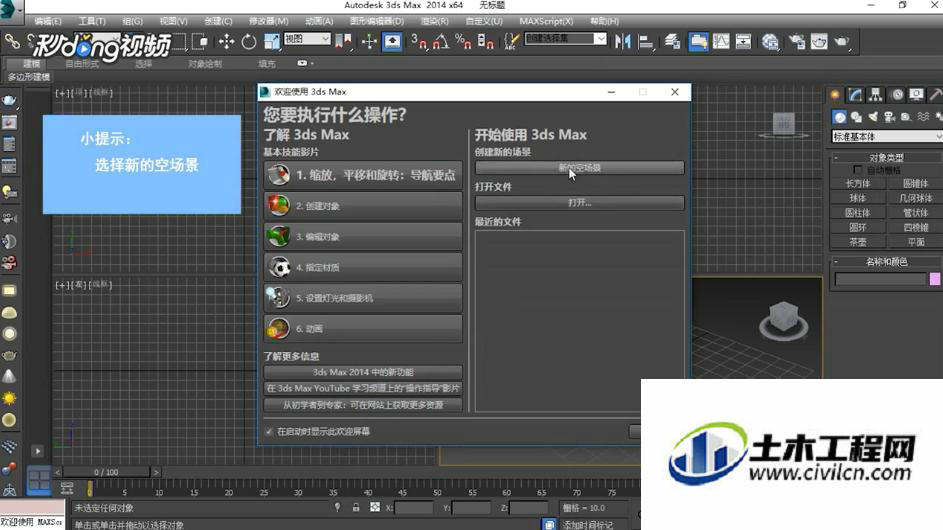The height and width of the screenshot is (530, 943).
Task: Select the Helpers category icon
Action: coord(906,117)
